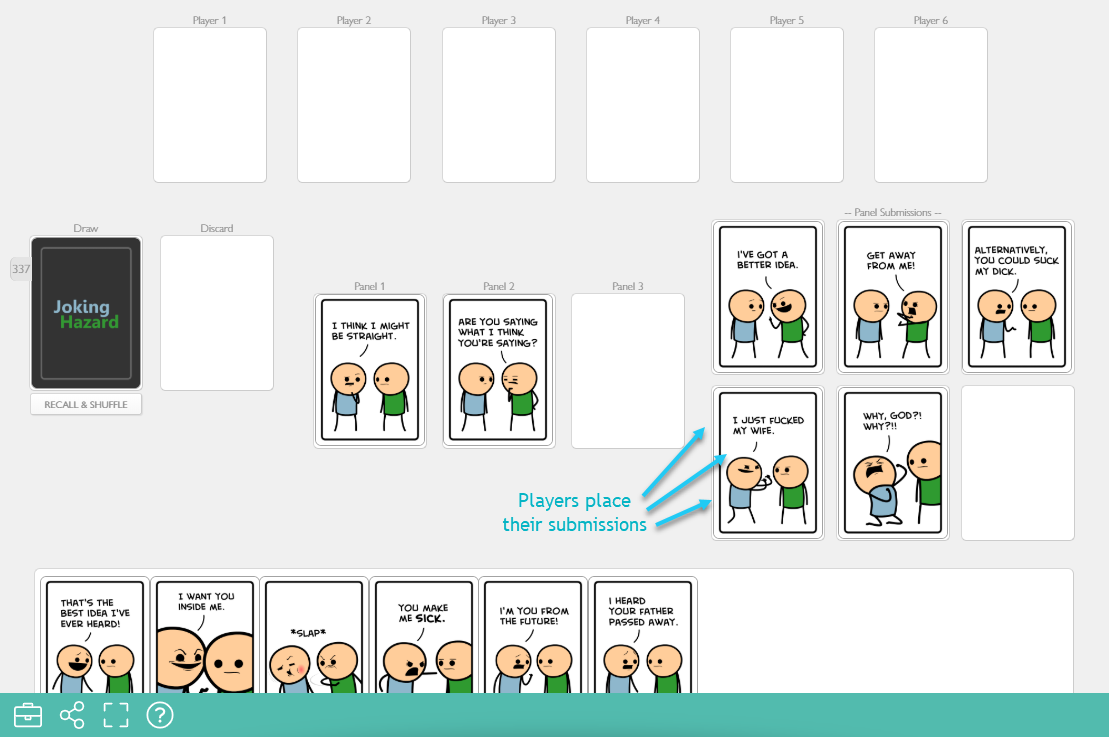Click the share icon in bottom bar
The height and width of the screenshot is (737, 1109).
click(x=72, y=715)
